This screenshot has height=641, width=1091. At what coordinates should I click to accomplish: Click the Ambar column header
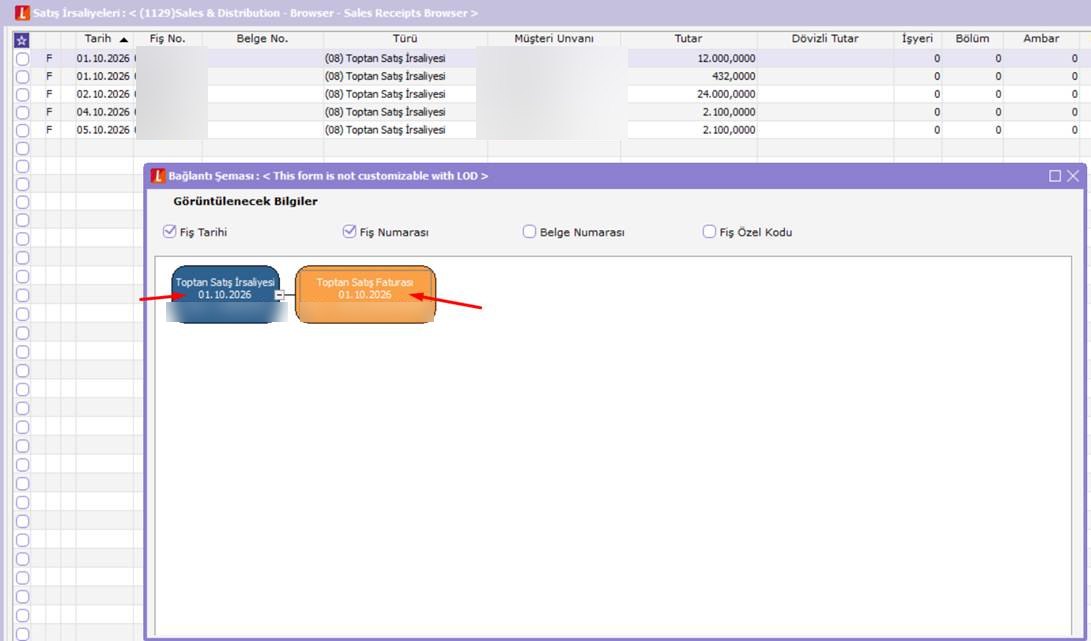[x=1041, y=39]
